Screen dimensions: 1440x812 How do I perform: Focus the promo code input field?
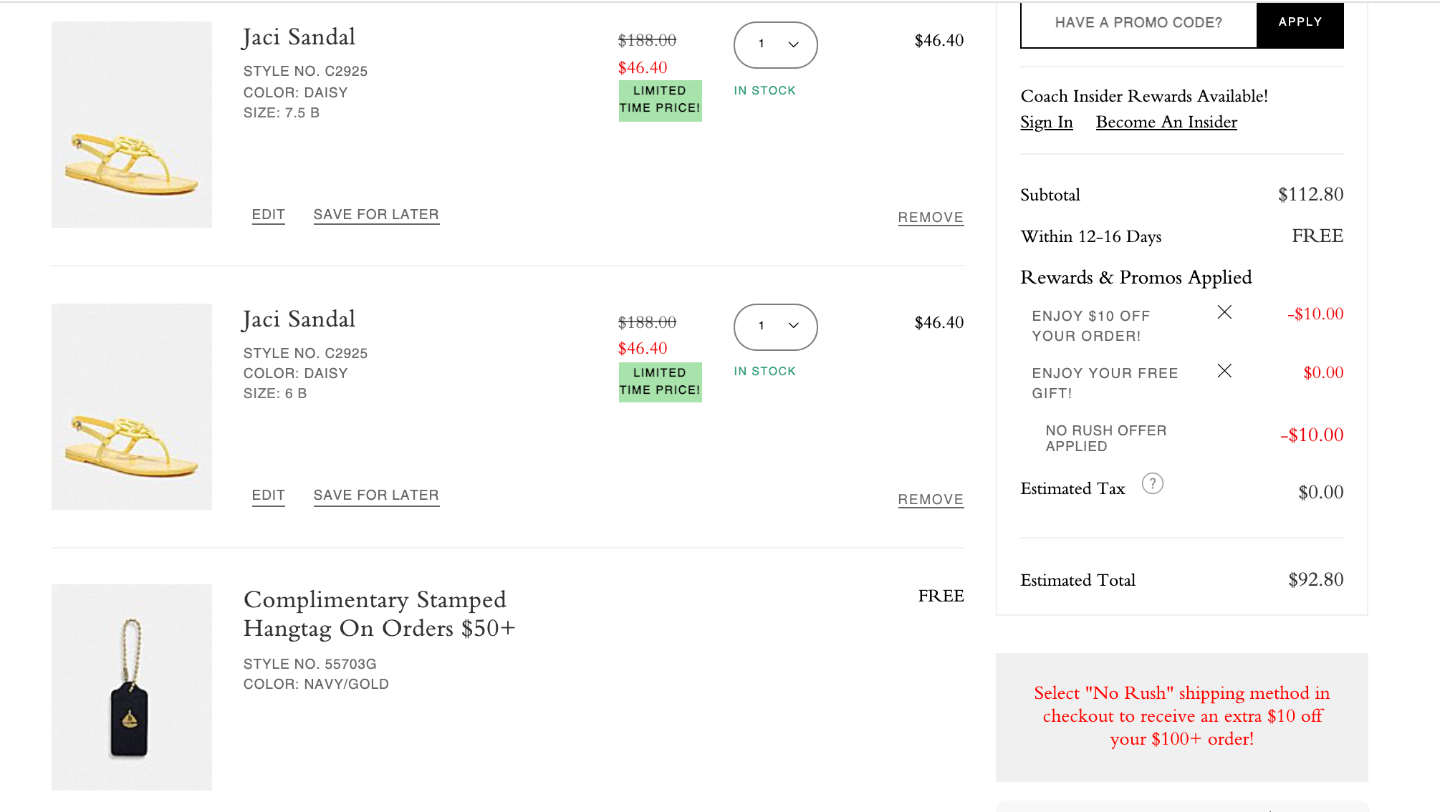point(1138,23)
